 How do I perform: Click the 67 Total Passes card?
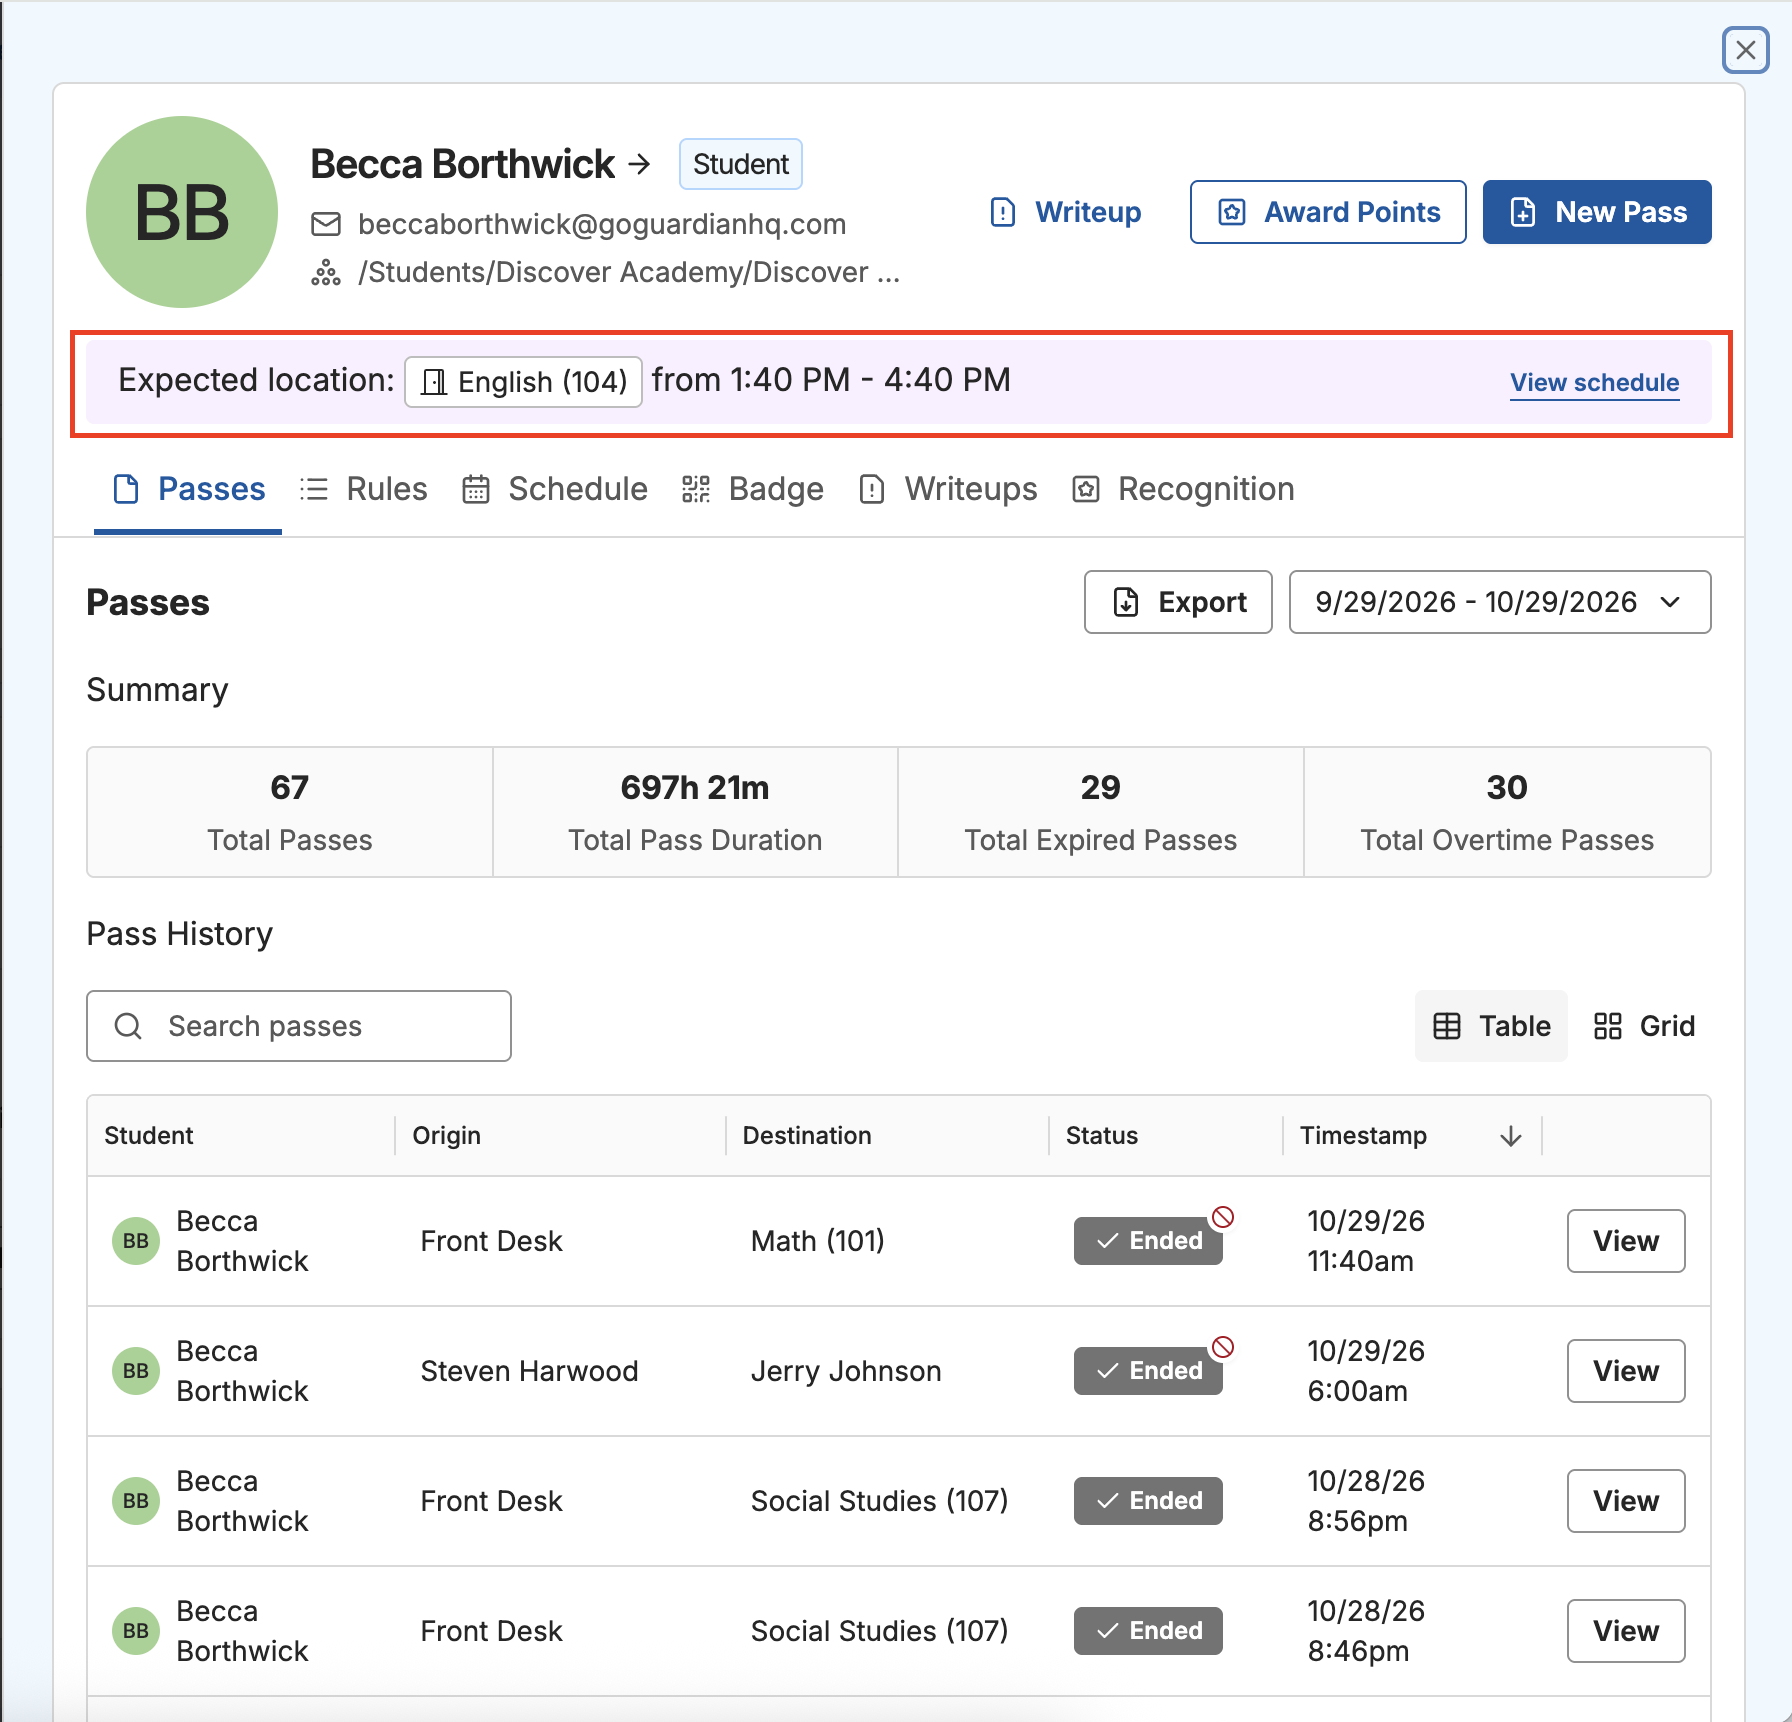[x=290, y=812]
